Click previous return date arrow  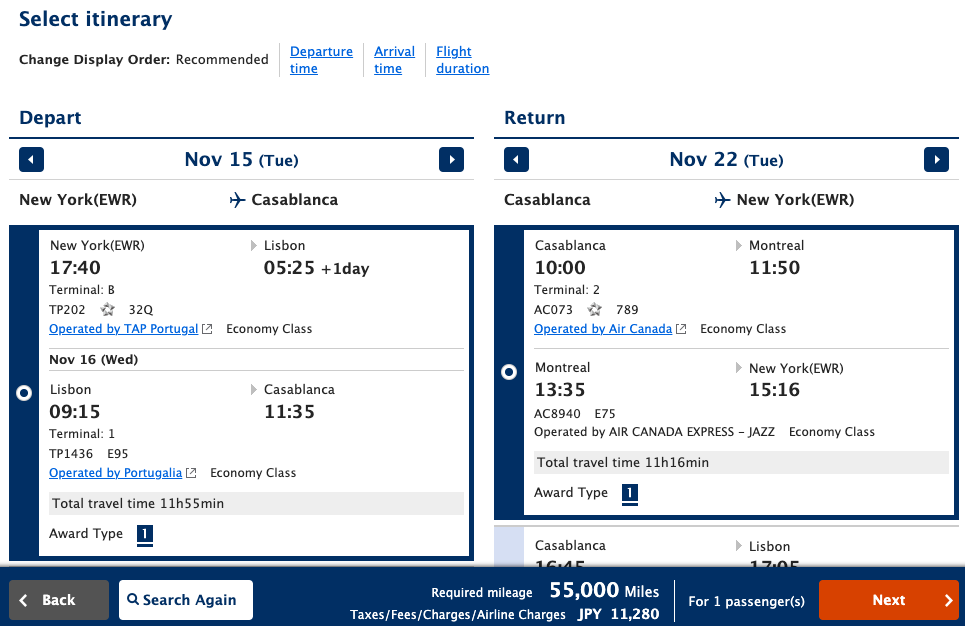tap(516, 160)
